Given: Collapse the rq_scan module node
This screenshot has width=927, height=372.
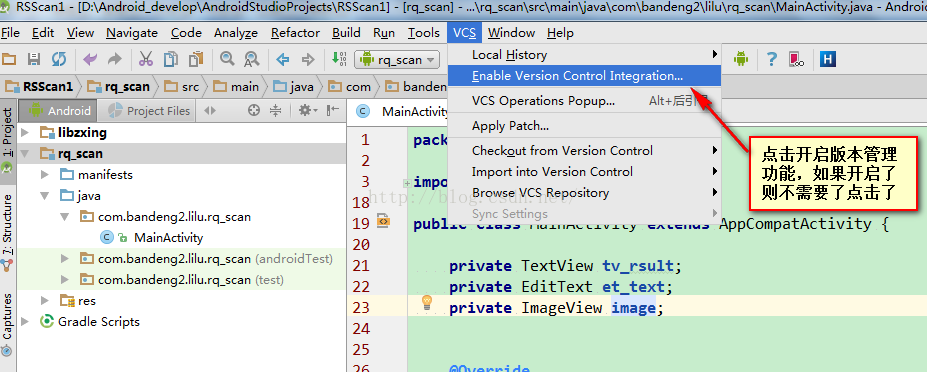Looking at the screenshot, I should tap(24, 154).
